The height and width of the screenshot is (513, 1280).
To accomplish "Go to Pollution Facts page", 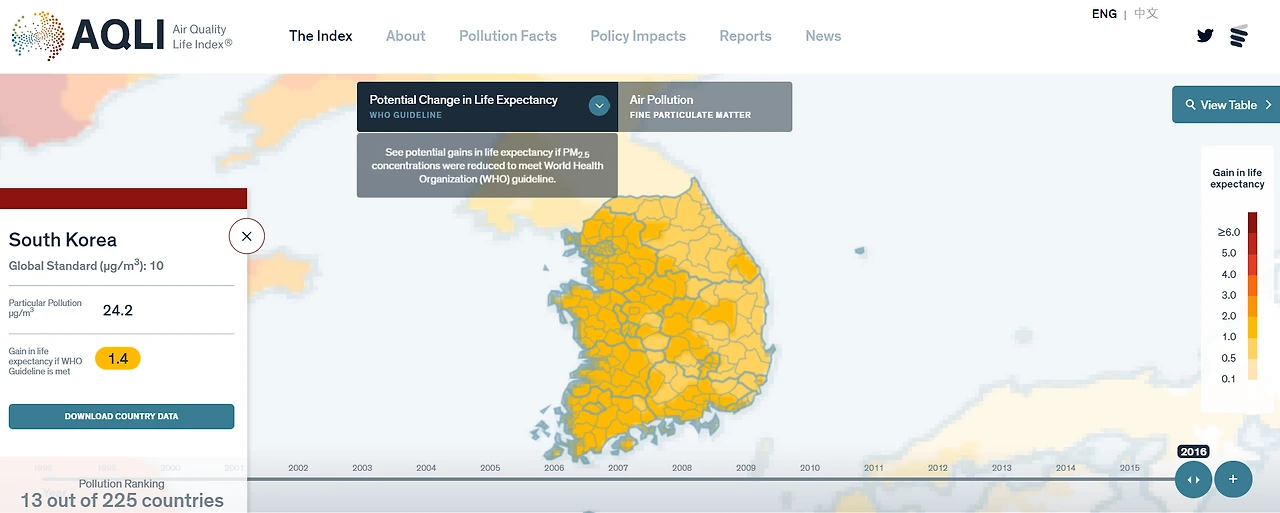I will pos(508,36).
